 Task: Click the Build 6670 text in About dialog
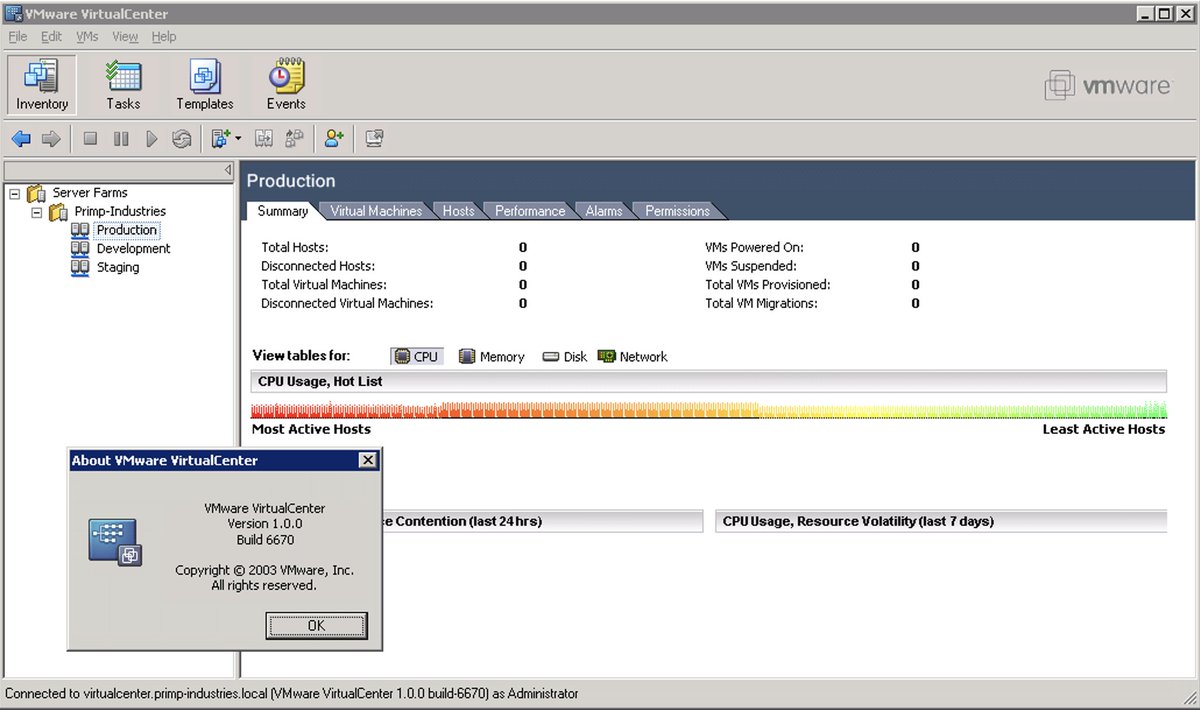click(x=264, y=539)
